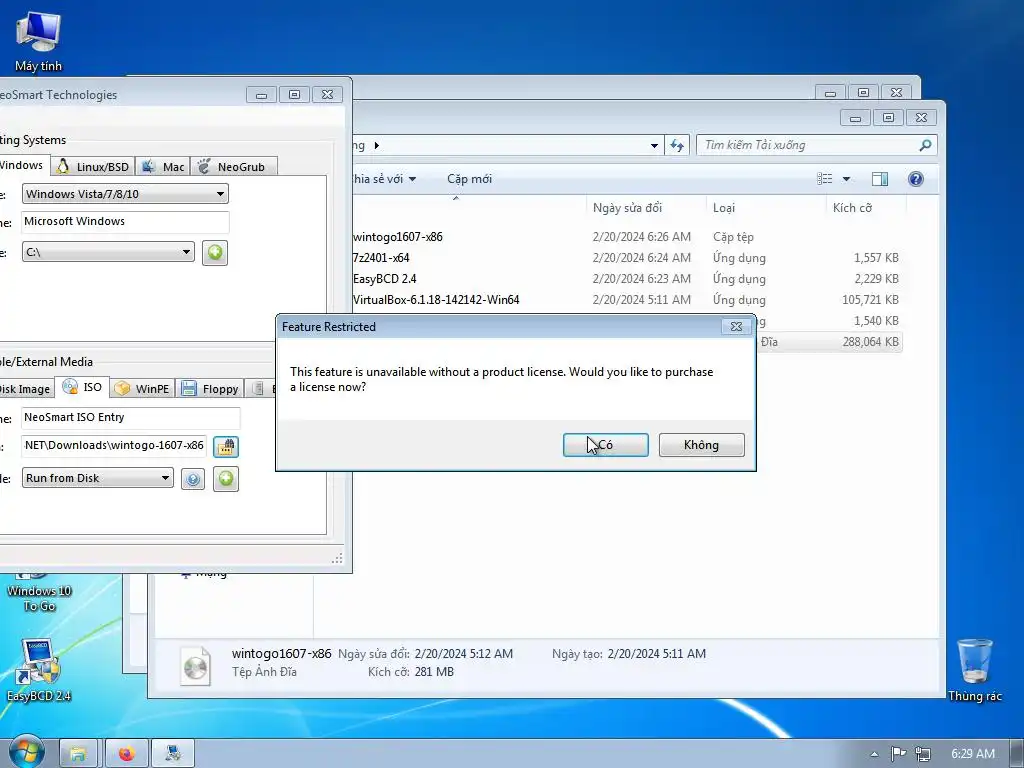Select the Floppy tab
The width and height of the screenshot is (1024, 768).
point(210,389)
